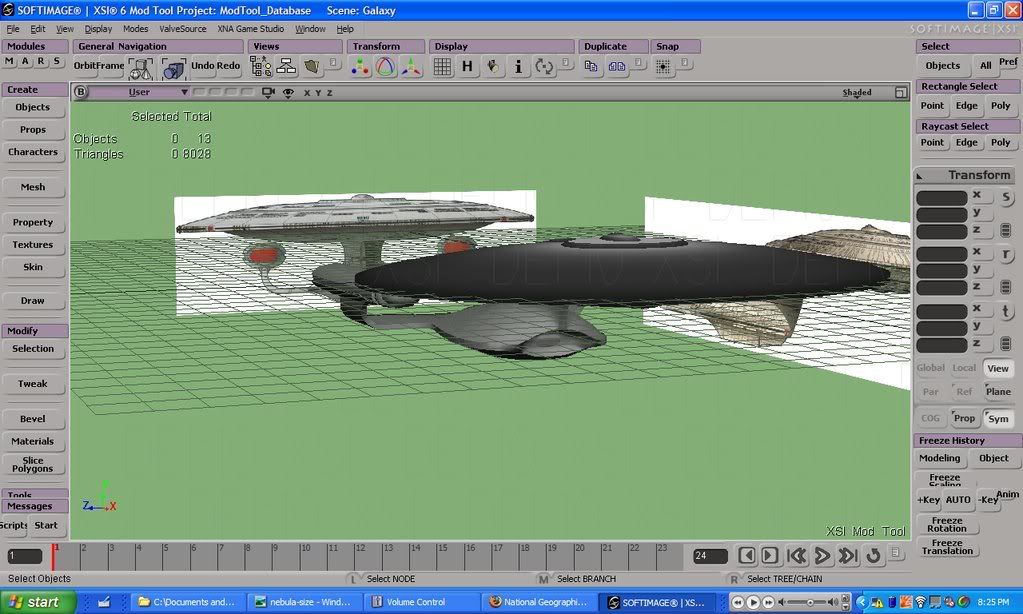Click the Bevel button
1023x614 pixels.
(x=33, y=419)
